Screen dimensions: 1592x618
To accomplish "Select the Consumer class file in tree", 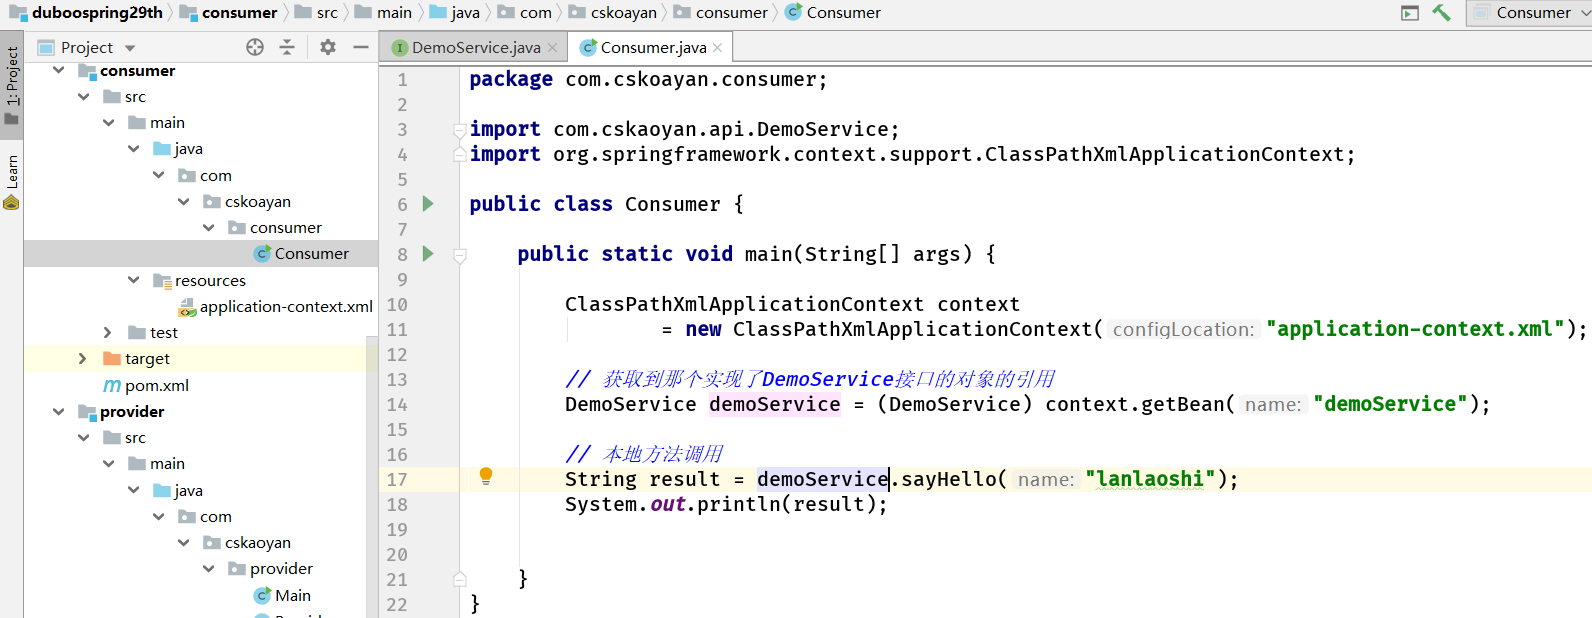I will [x=301, y=254].
